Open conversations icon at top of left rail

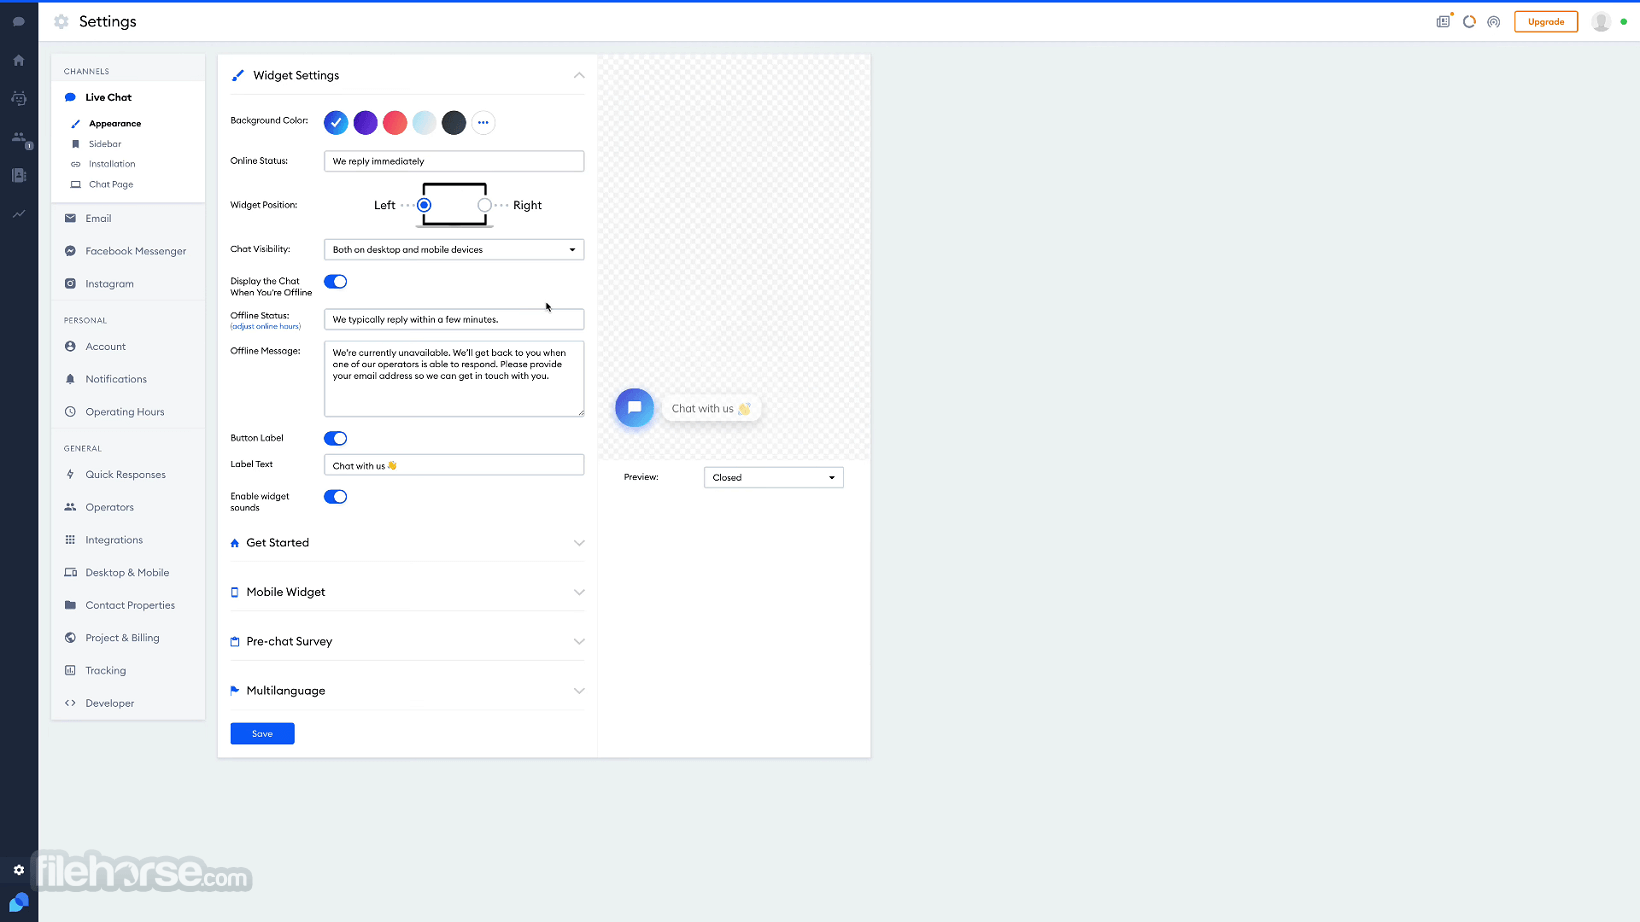[x=19, y=21]
